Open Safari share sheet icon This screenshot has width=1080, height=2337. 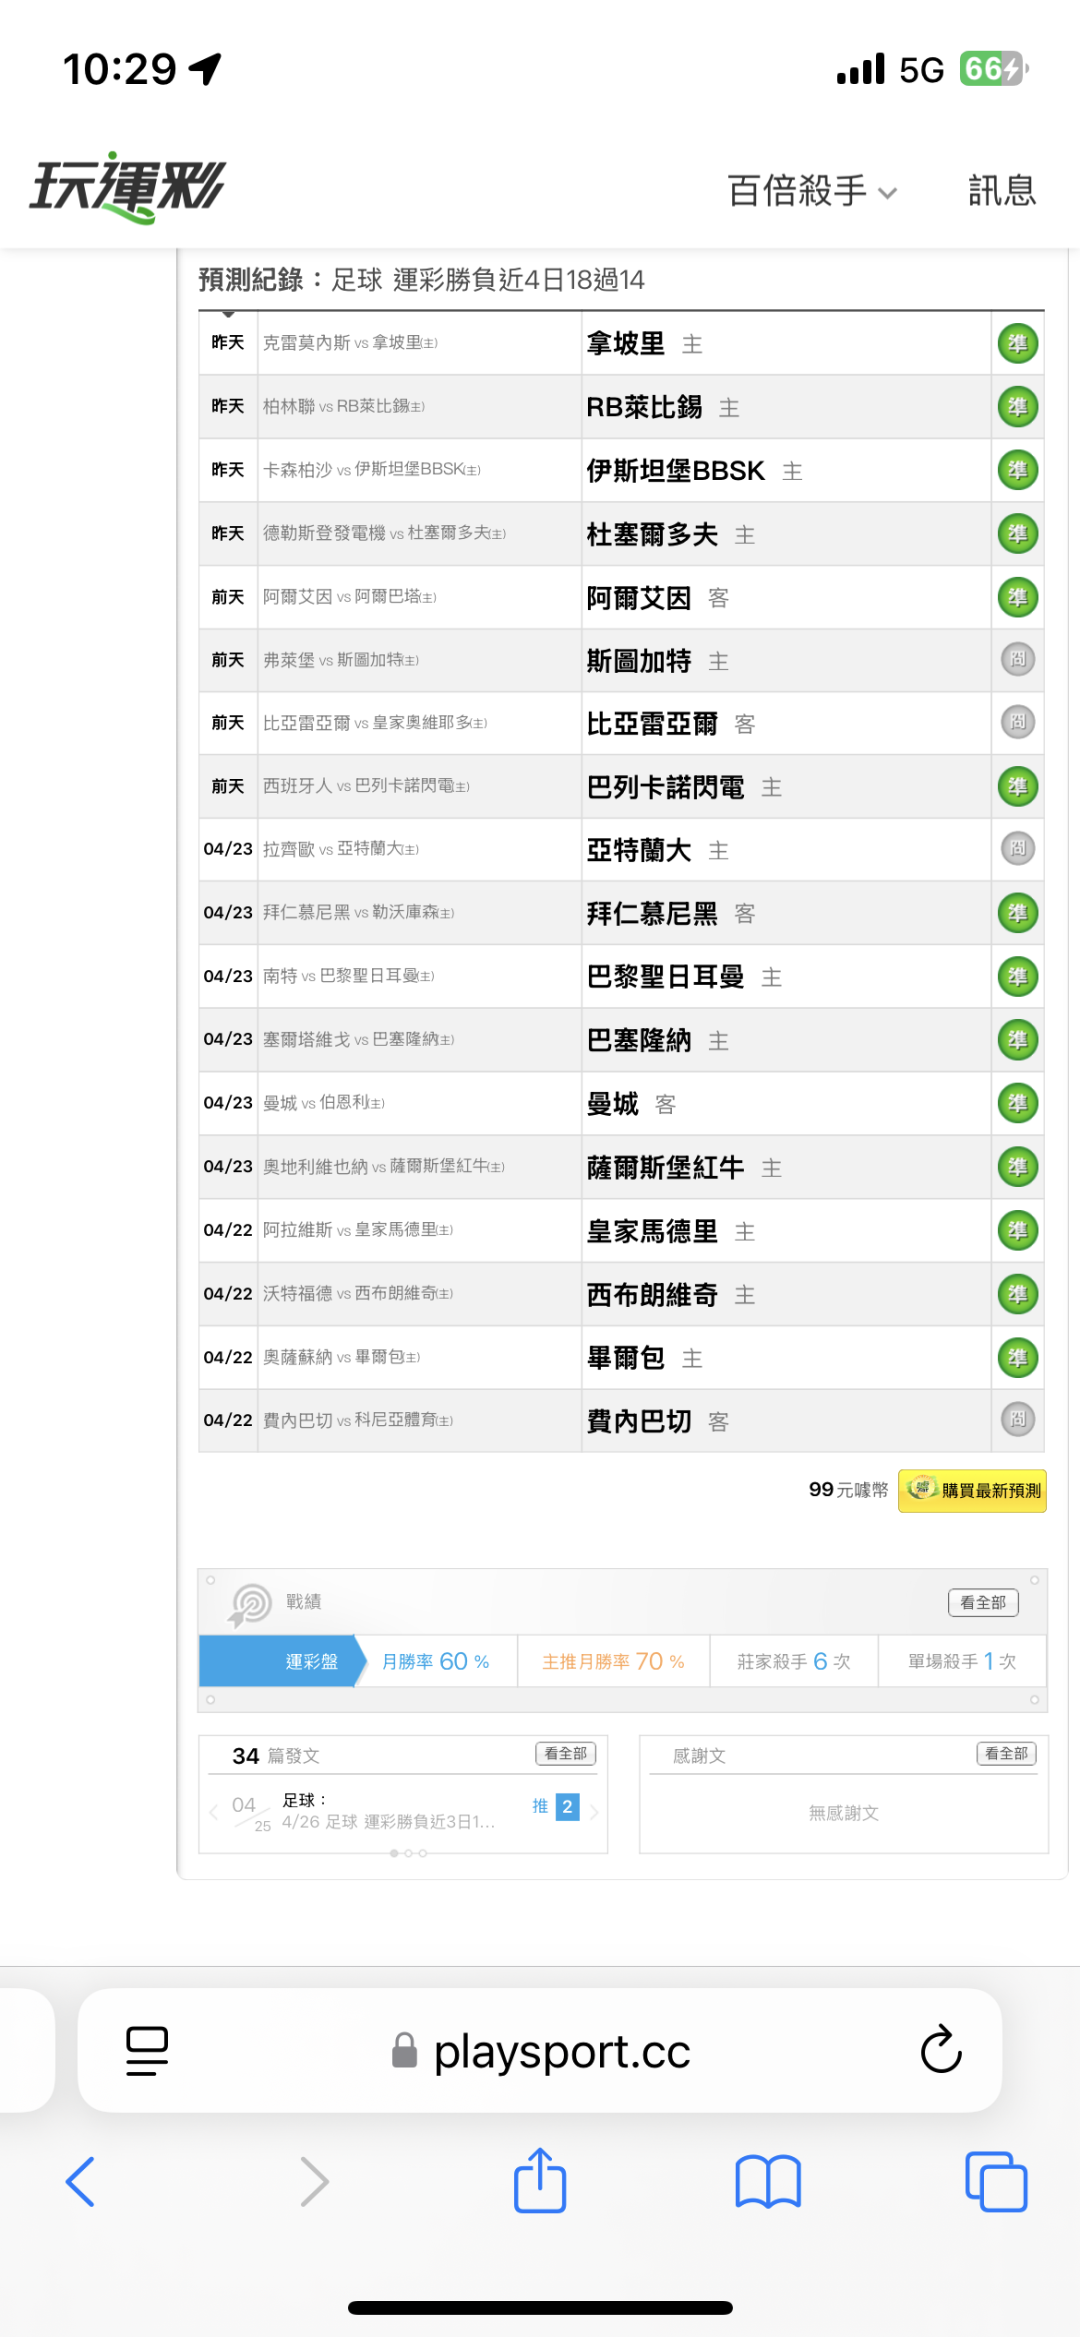click(540, 2181)
